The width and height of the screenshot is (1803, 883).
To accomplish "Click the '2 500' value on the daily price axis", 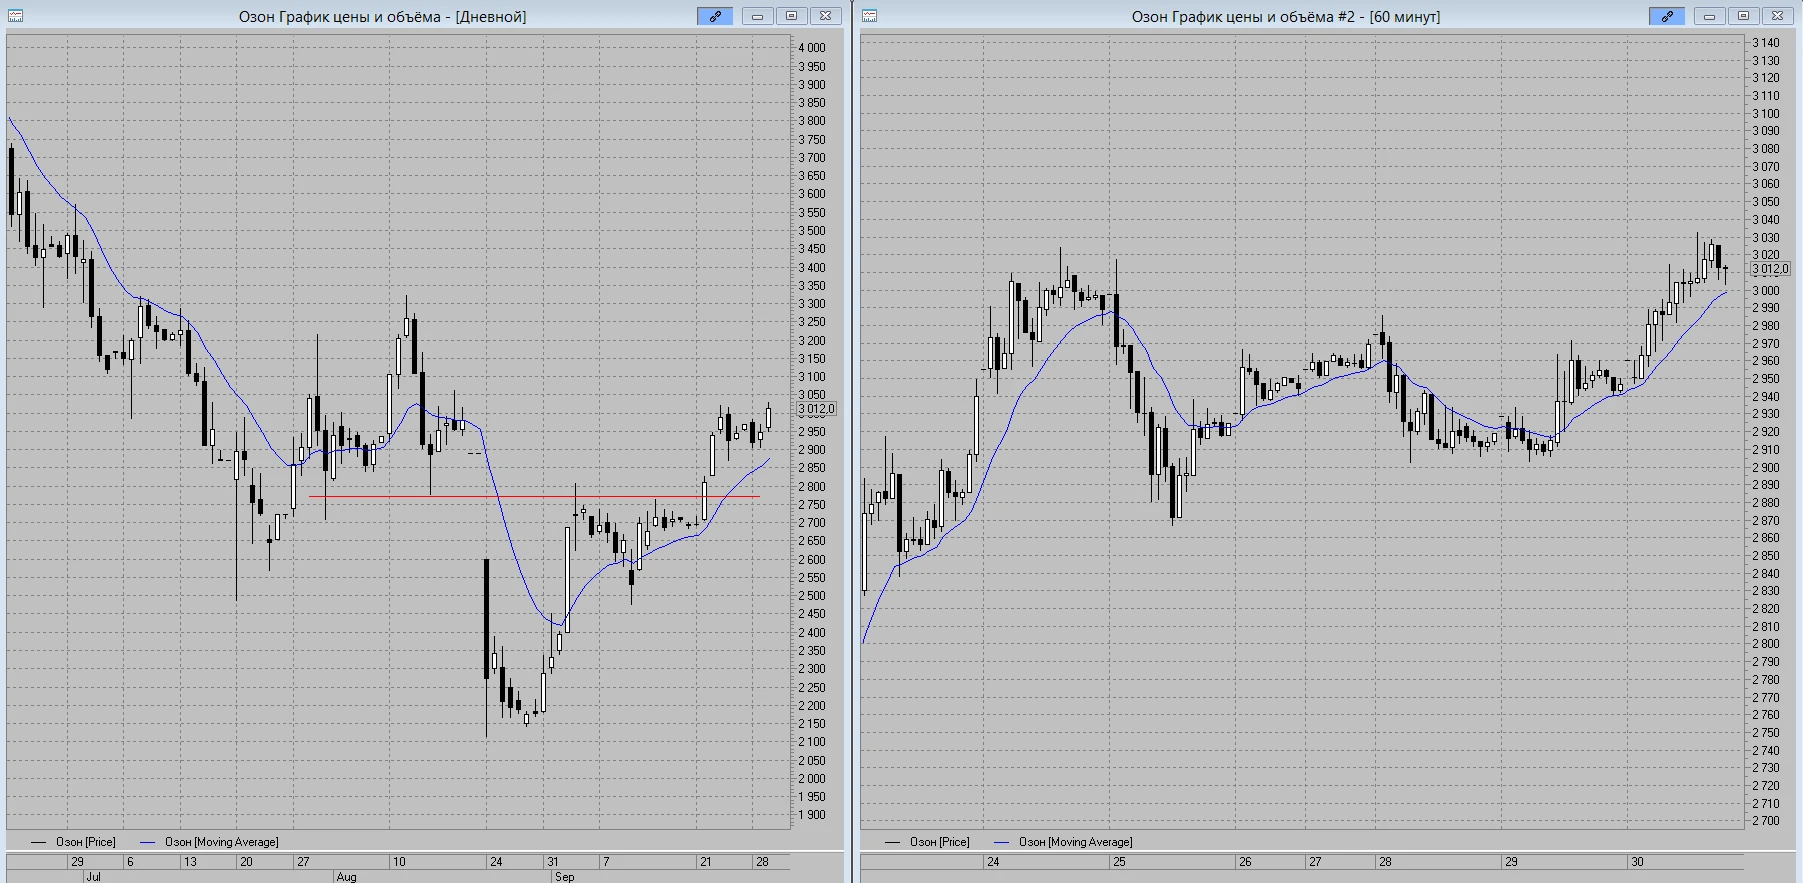I will point(812,596).
